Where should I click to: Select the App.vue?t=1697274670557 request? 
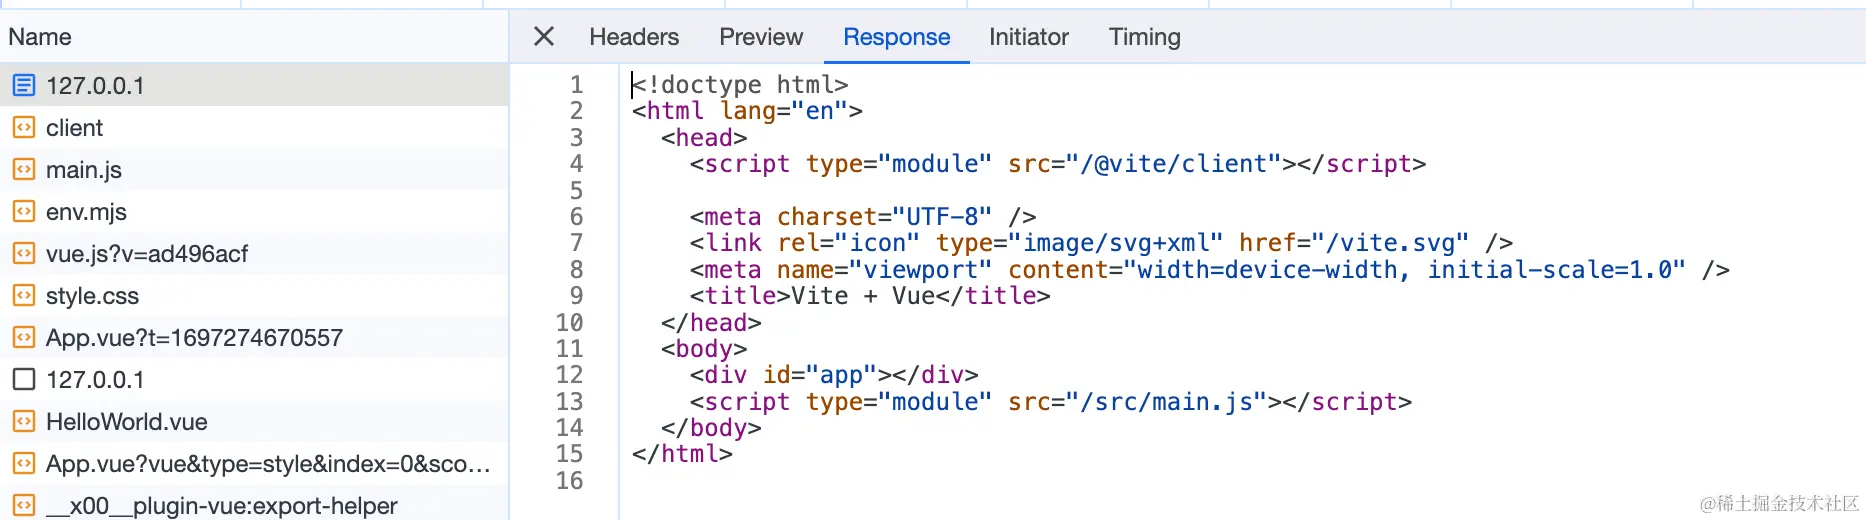point(194,338)
